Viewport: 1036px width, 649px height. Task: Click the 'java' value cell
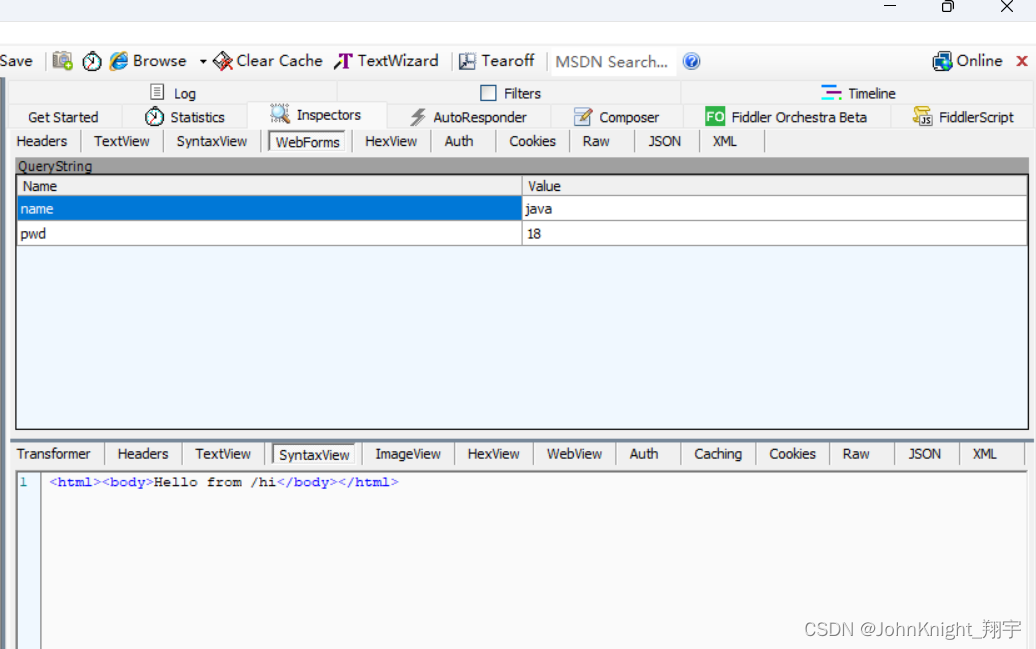(774, 209)
